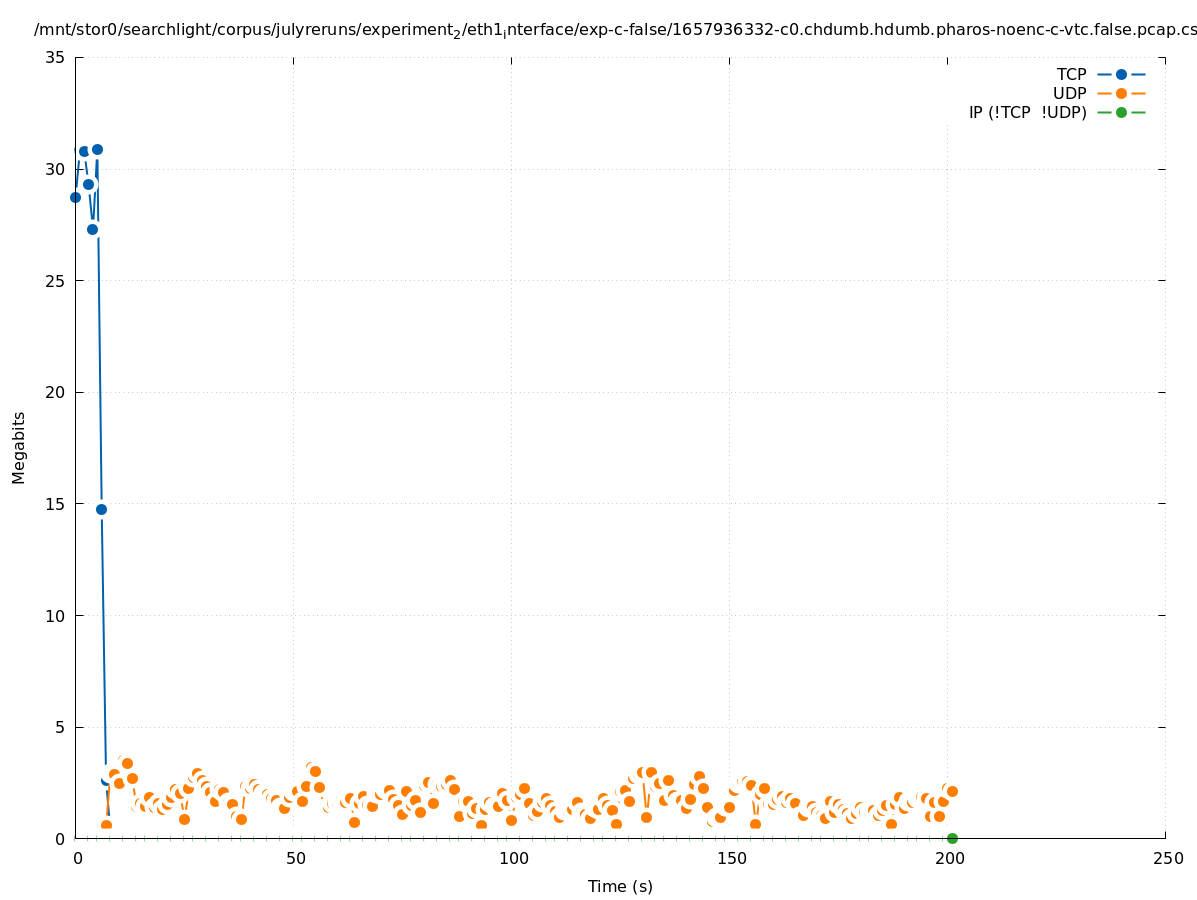The height and width of the screenshot is (900, 1197).
Task: Click the 150 tick label on time axis
Action: [x=730, y=859]
